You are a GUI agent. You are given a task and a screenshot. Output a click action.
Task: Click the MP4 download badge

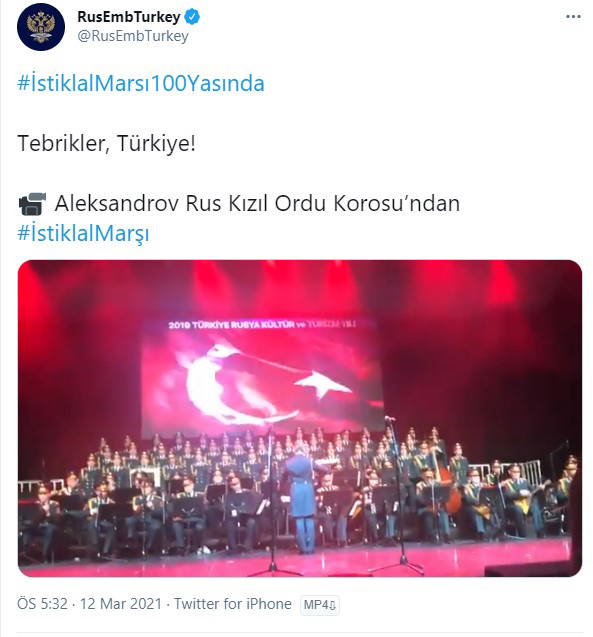tap(320, 605)
